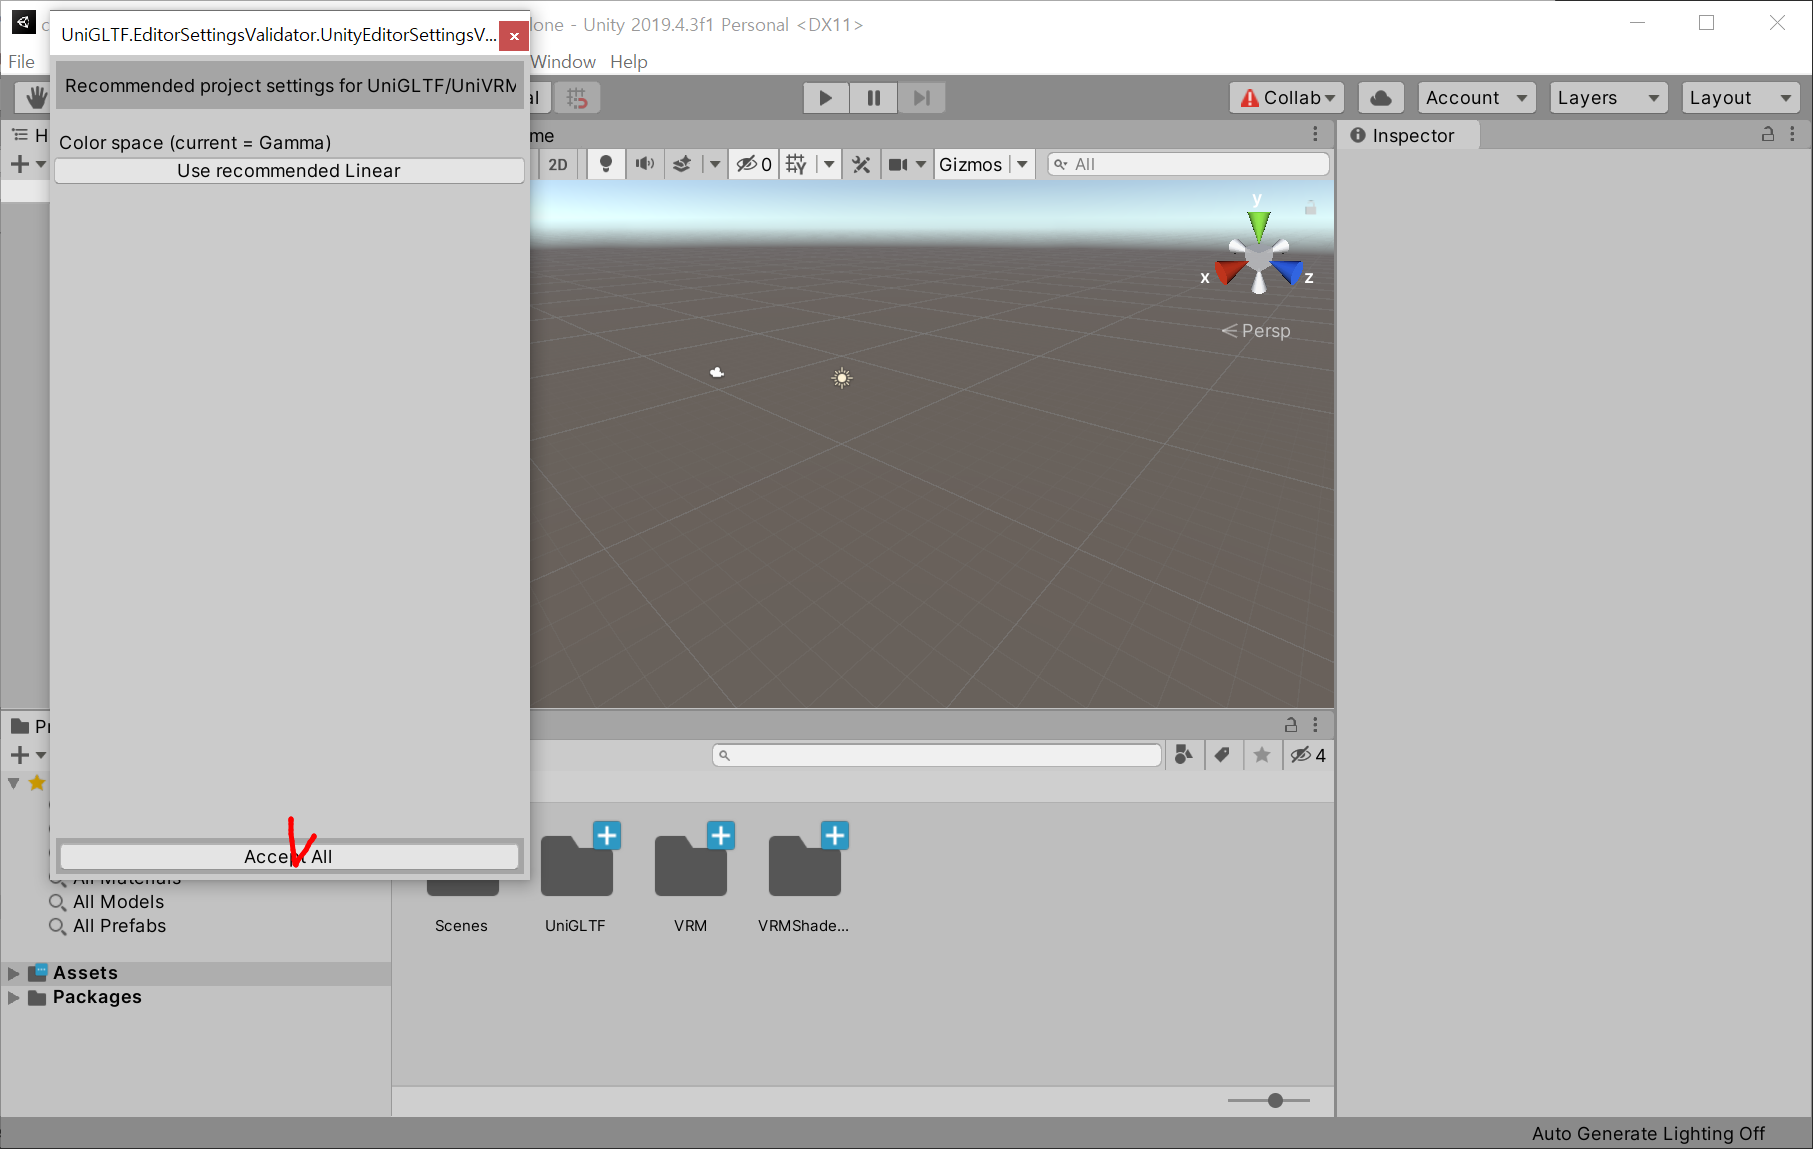Viewport: 1813px width, 1149px height.
Task: Search project by type
Action: click(x=1184, y=755)
